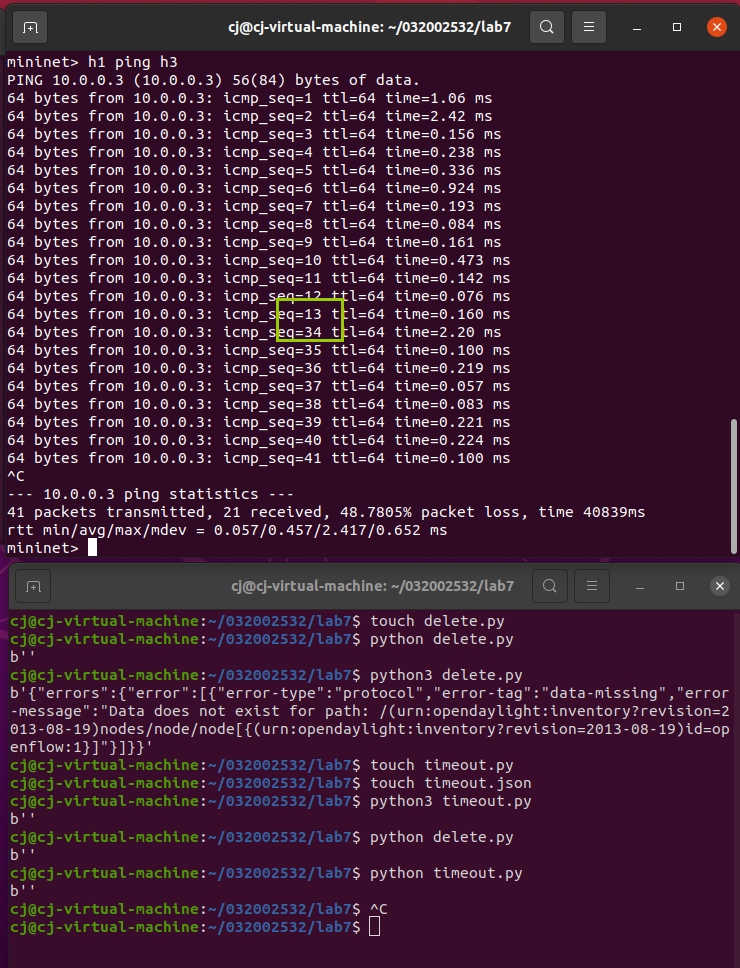This screenshot has width=740, height=968.
Task: Close the top terminal window
Action: (717, 27)
